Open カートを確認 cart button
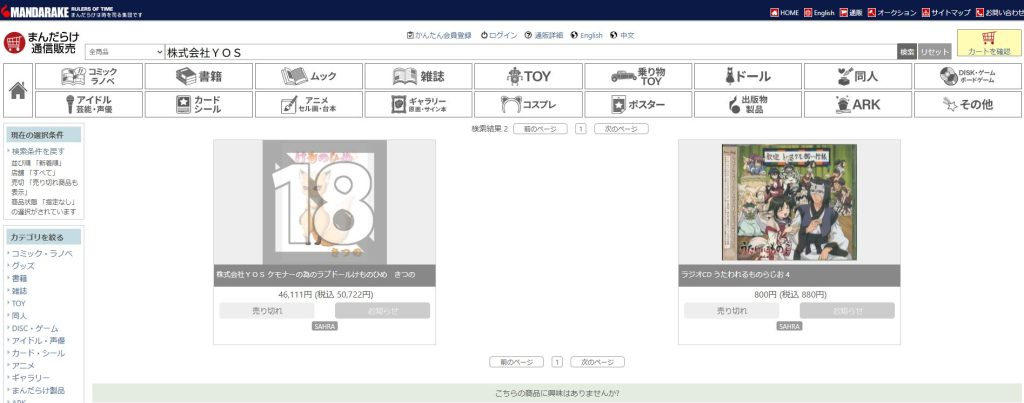The width and height of the screenshot is (1024, 403). (989, 43)
